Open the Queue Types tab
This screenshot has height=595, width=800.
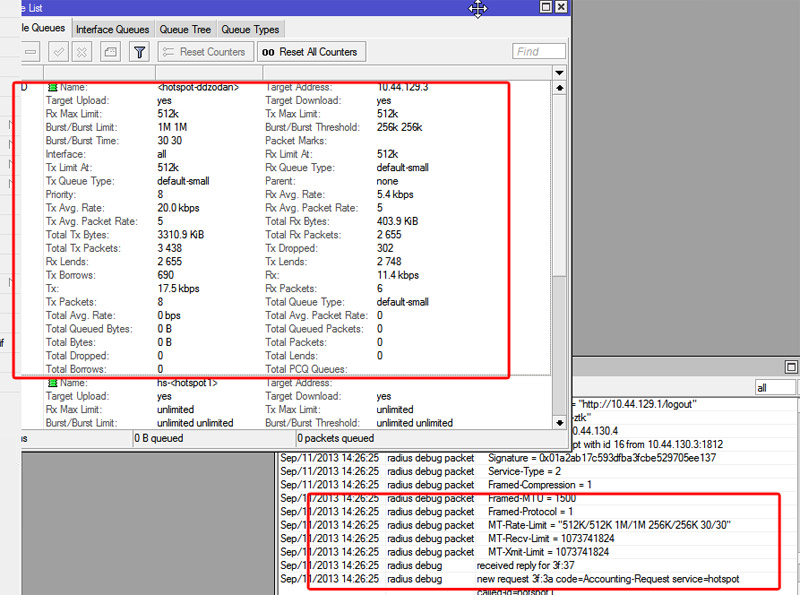coord(250,30)
